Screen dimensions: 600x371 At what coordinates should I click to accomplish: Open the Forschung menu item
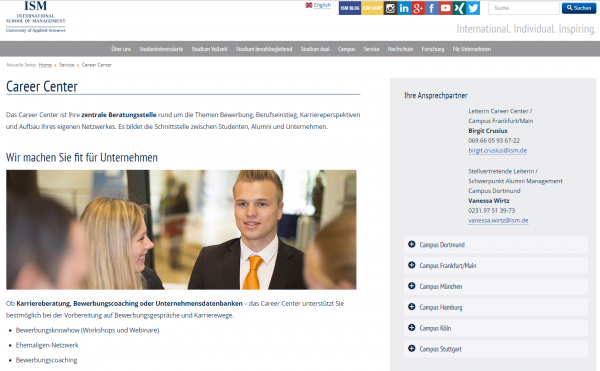[433, 49]
